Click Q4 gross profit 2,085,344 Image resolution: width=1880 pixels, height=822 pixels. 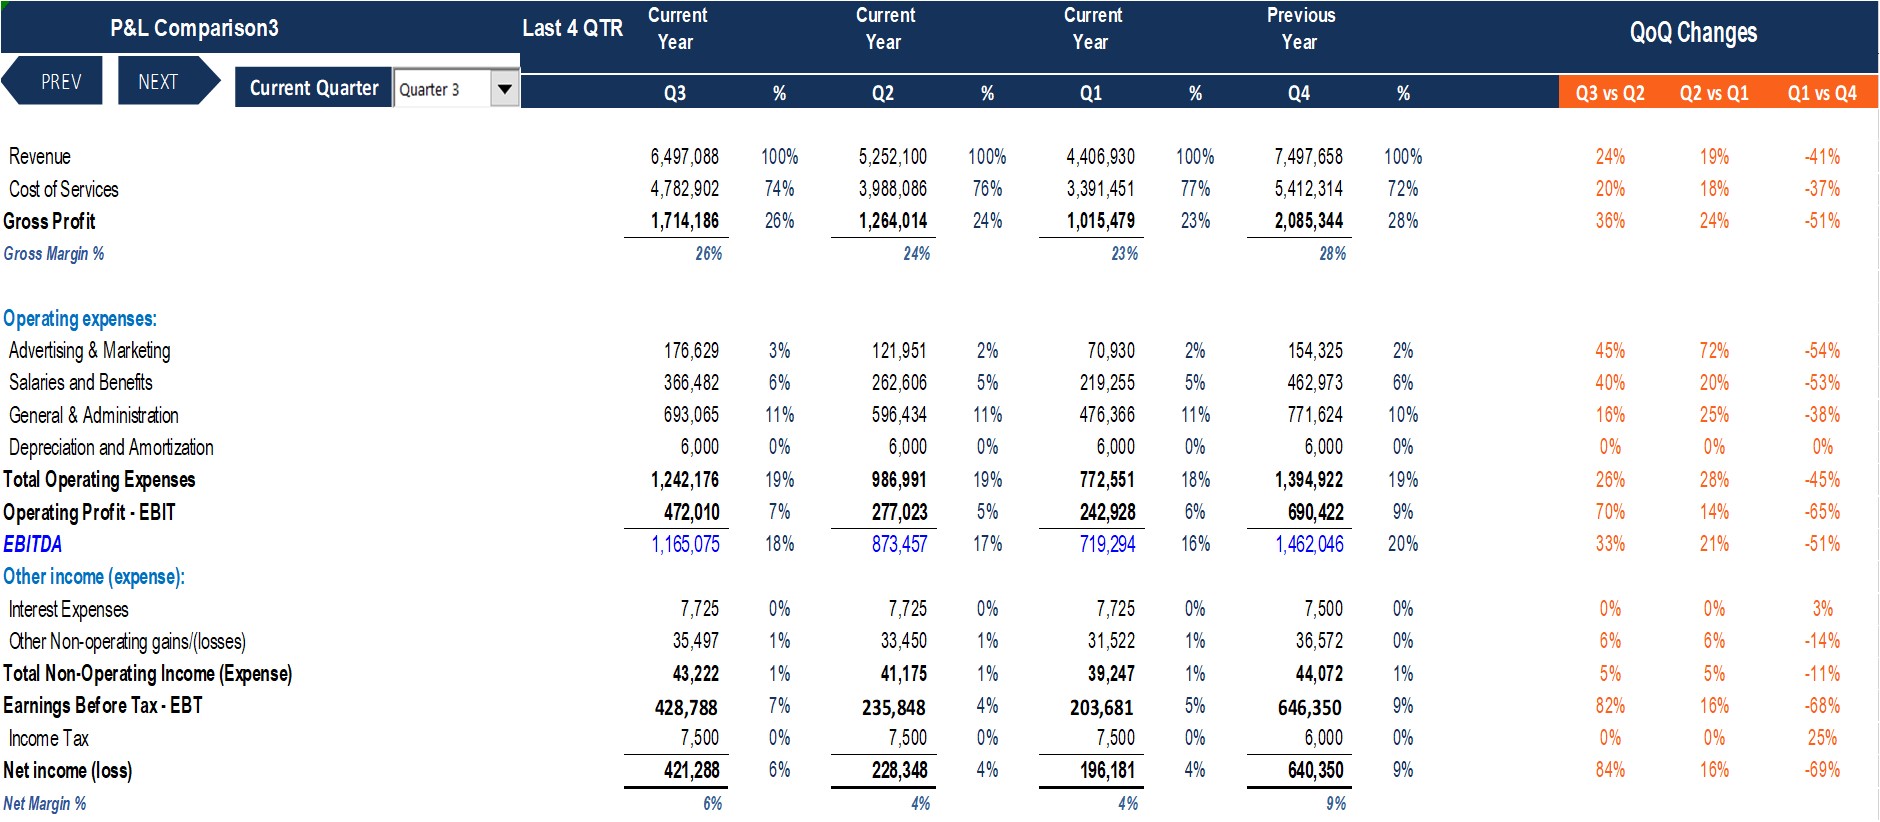click(1308, 220)
